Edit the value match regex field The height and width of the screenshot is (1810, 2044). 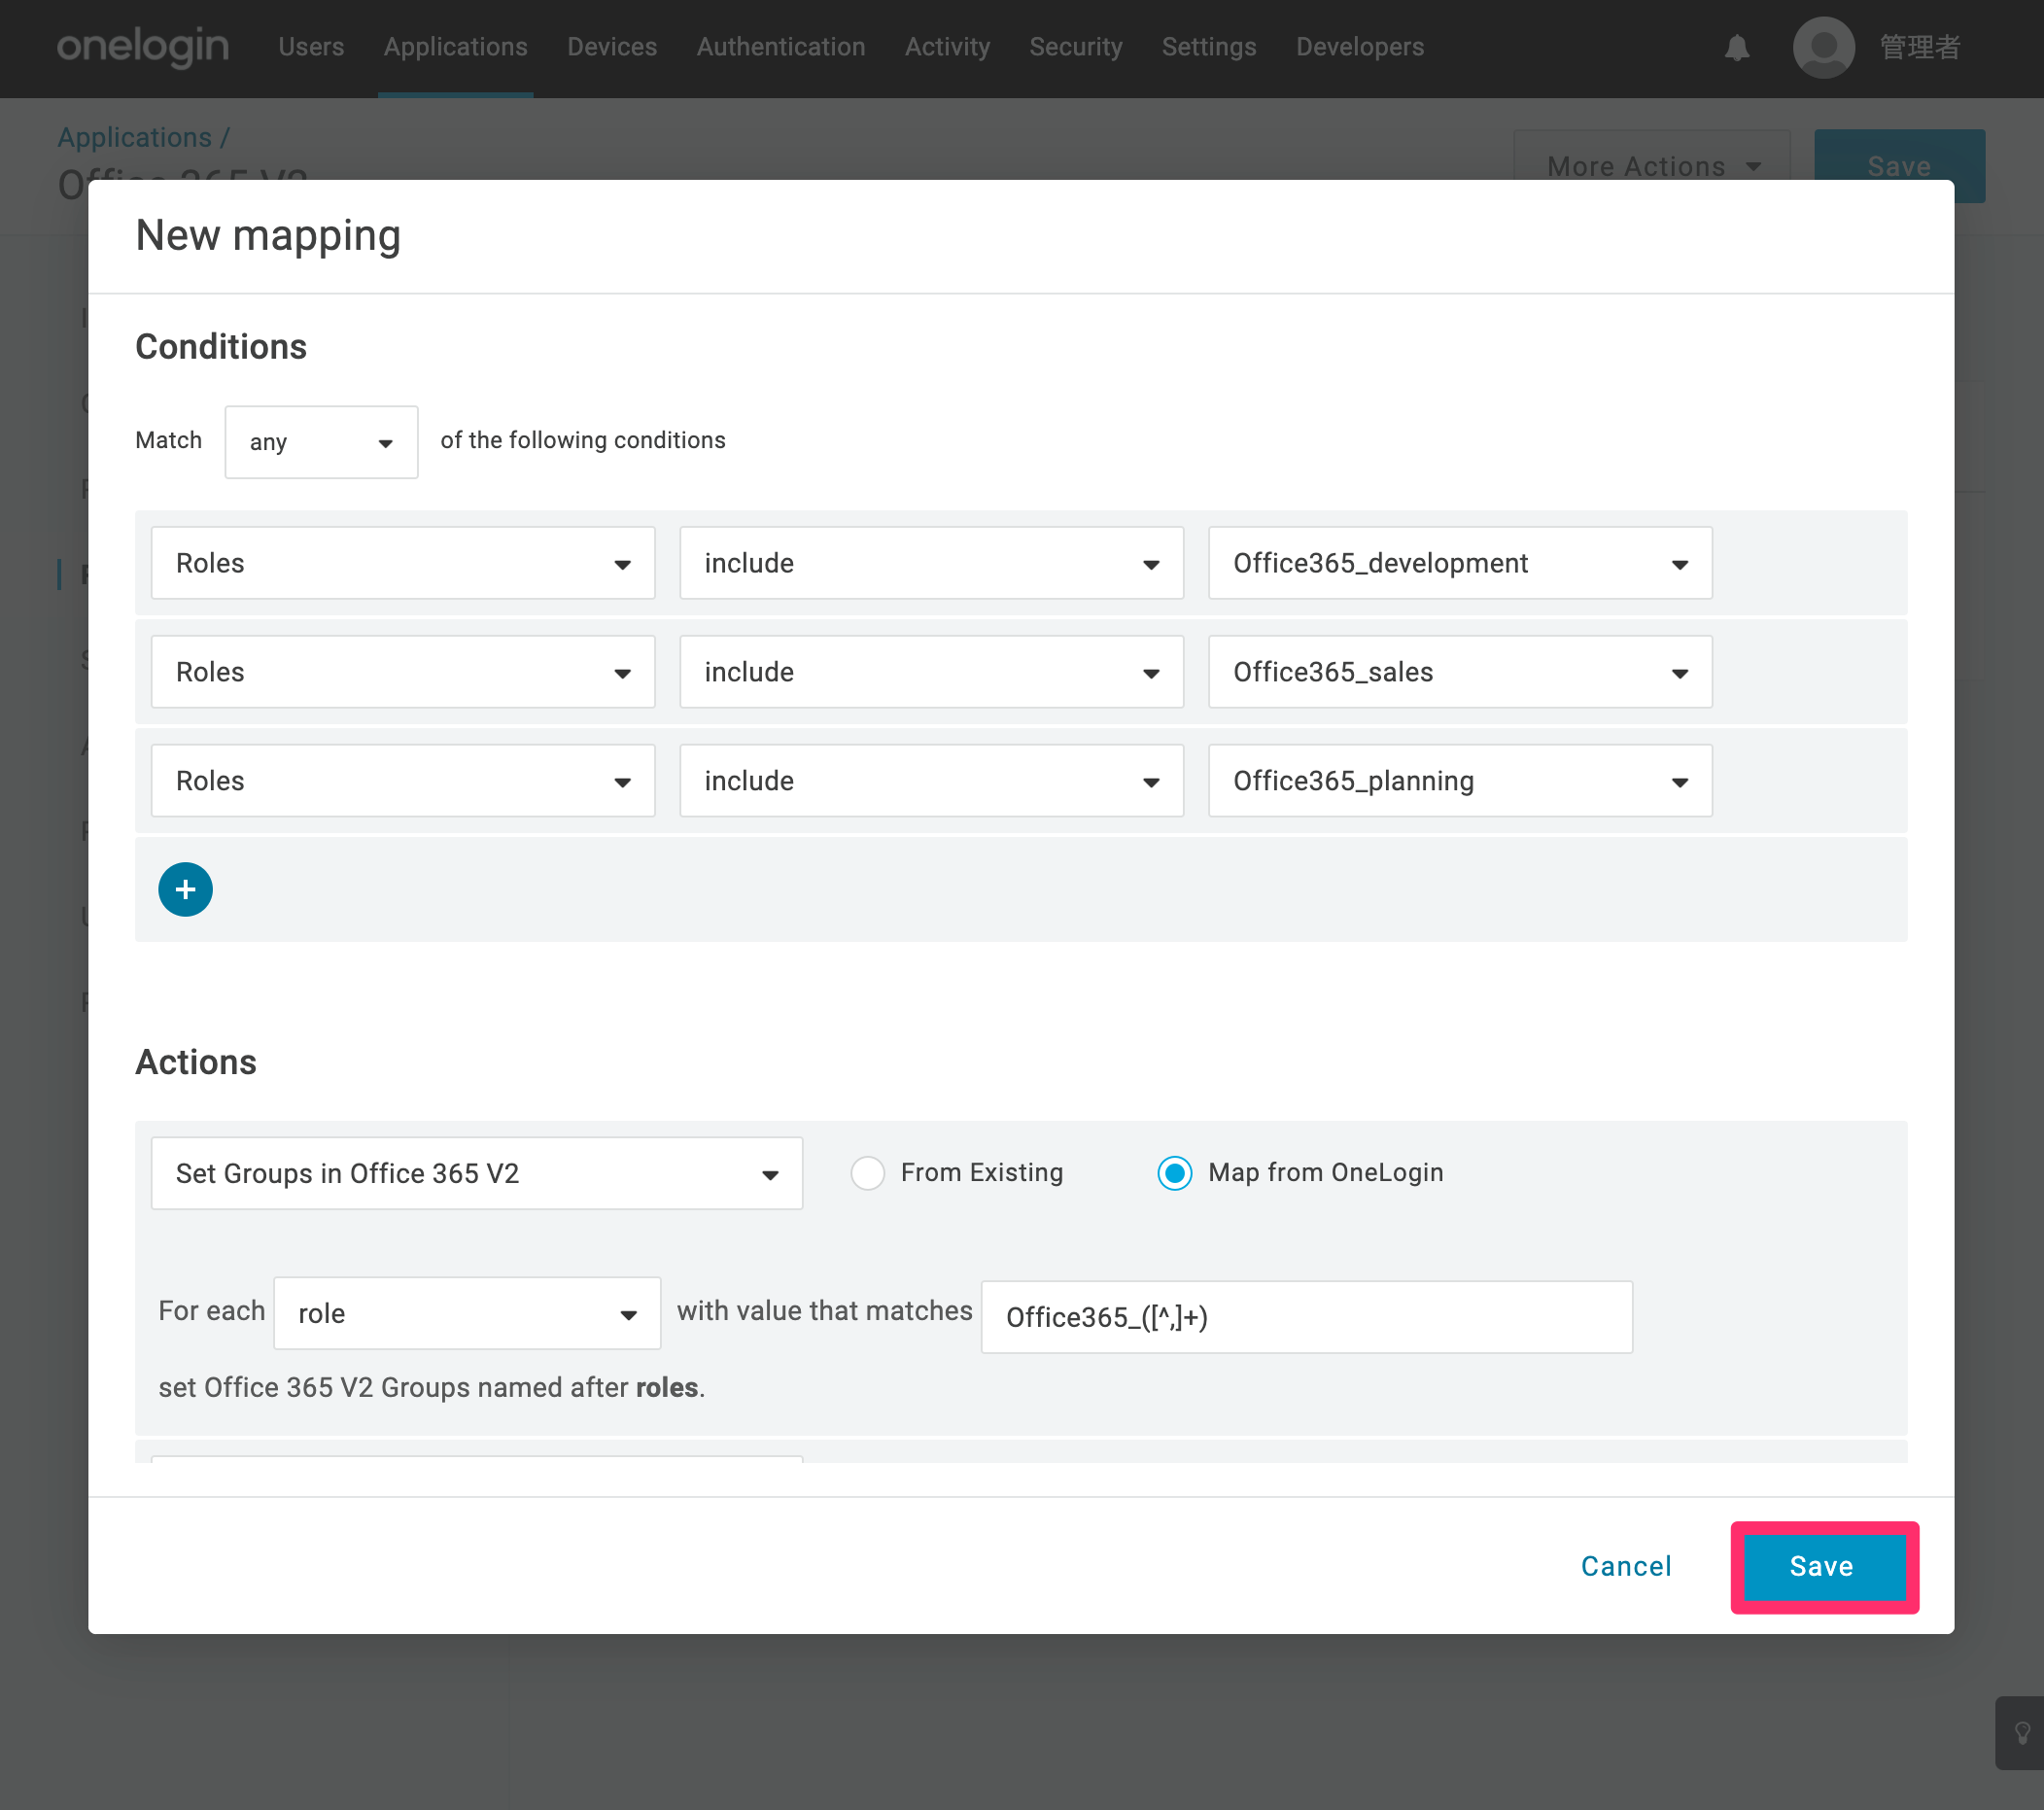[x=1306, y=1317]
